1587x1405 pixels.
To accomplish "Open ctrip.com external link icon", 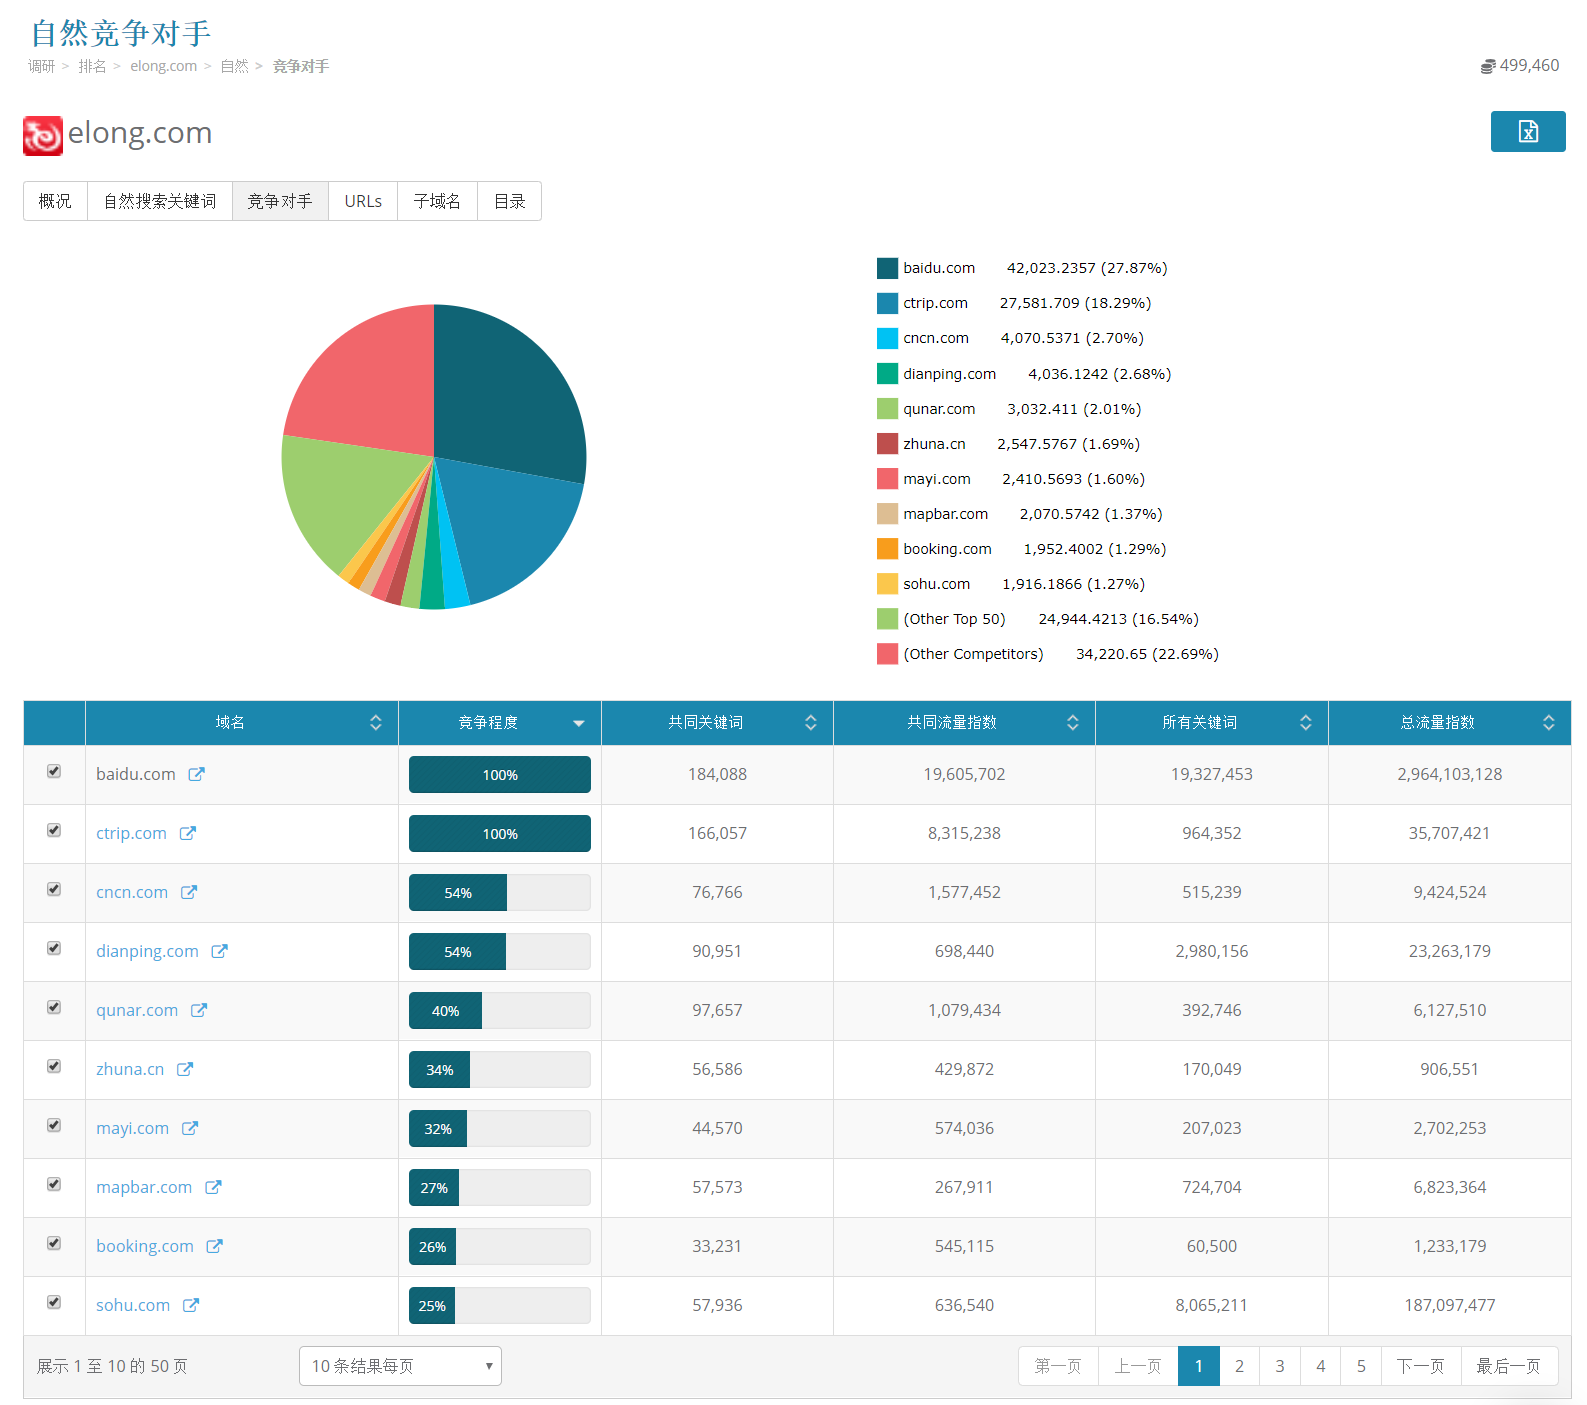I will 188,833.
